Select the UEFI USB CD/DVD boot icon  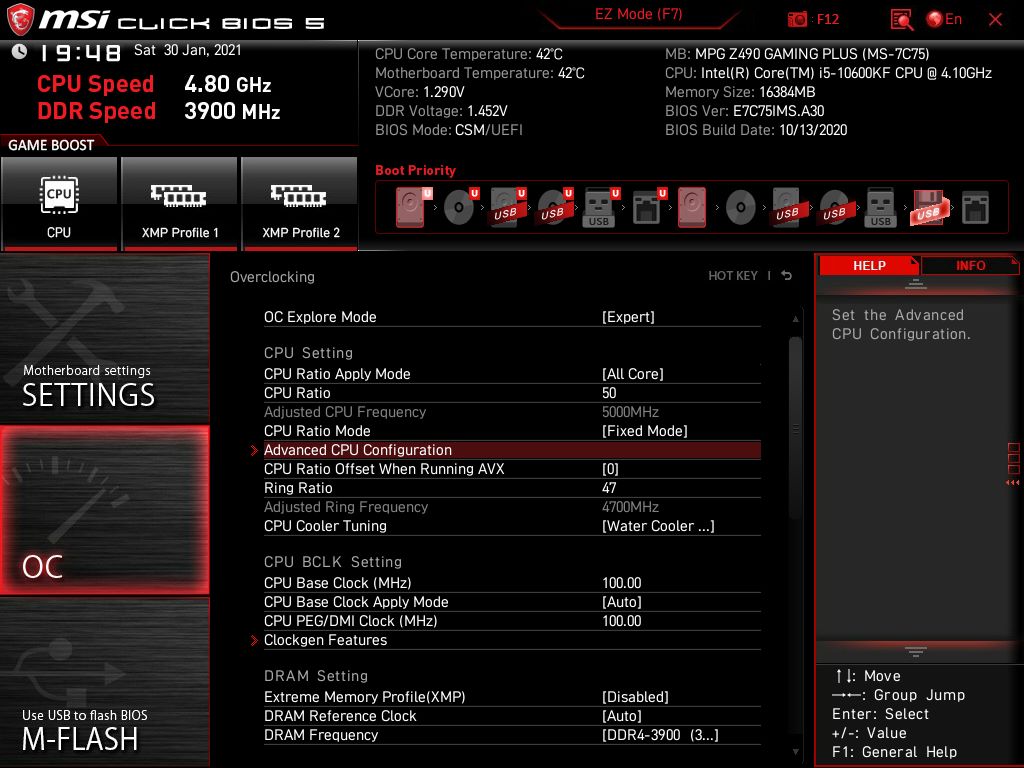tap(554, 207)
